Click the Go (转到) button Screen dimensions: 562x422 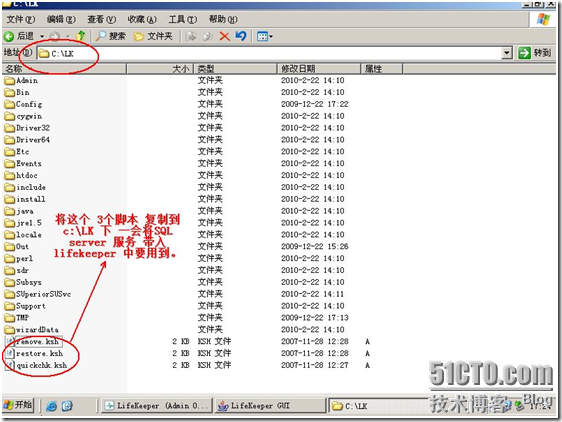(x=535, y=53)
